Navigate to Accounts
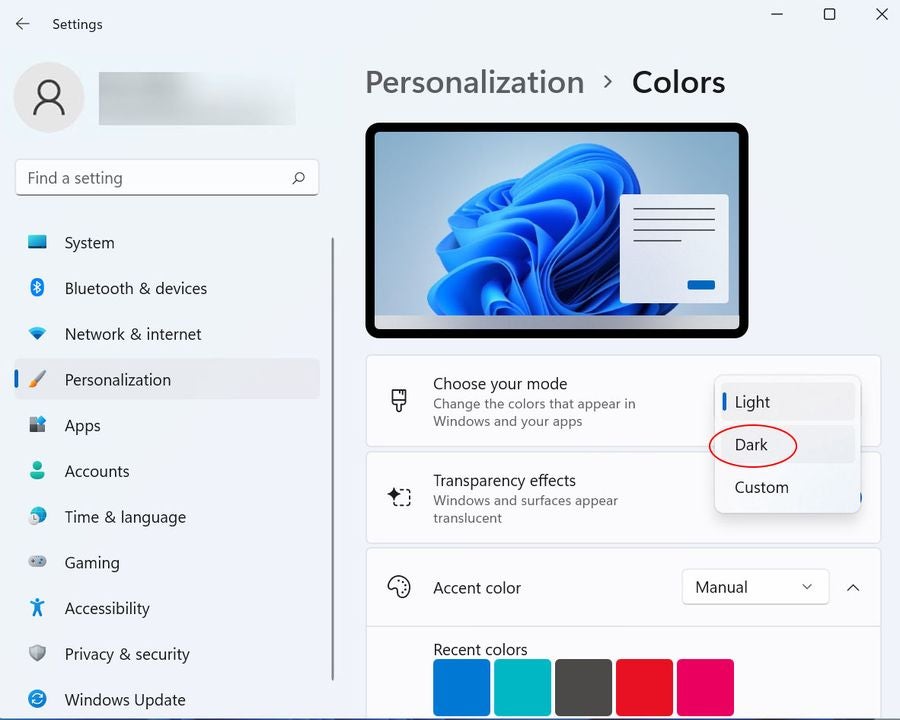Screen dimensions: 900x720 (x=166, y=471)
